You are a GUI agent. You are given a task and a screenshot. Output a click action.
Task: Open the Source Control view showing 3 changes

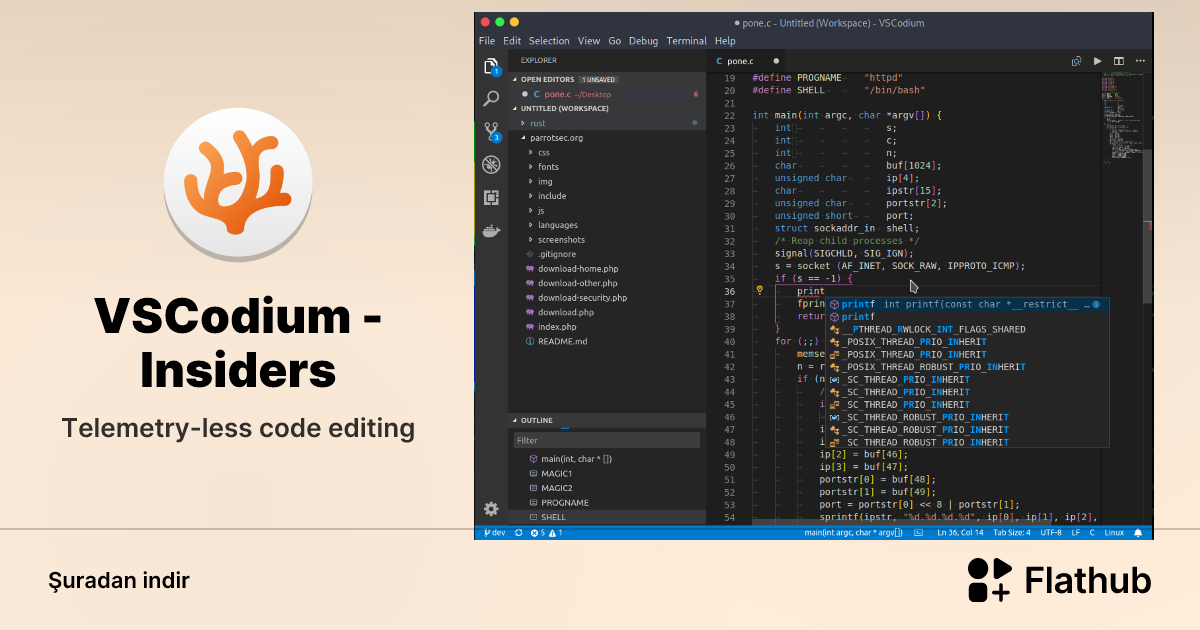click(x=491, y=131)
